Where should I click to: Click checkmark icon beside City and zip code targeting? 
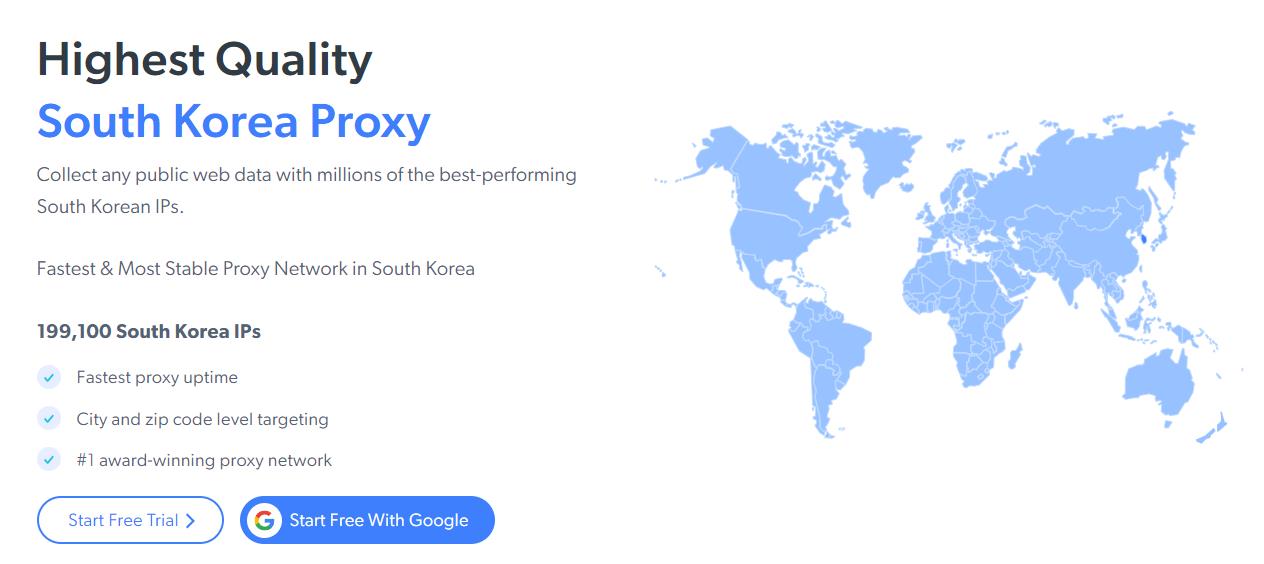coord(48,419)
